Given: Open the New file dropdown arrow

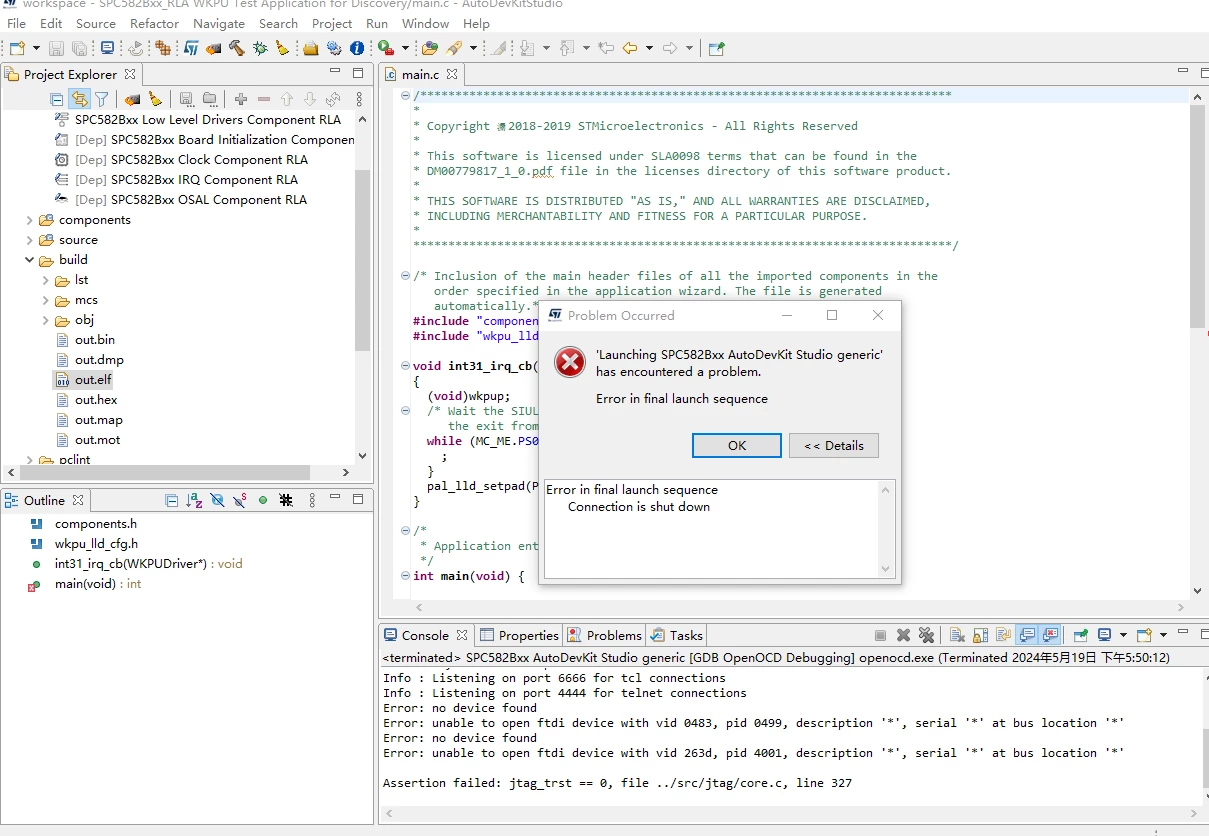Looking at the screenshot, I should click(37, 48).
